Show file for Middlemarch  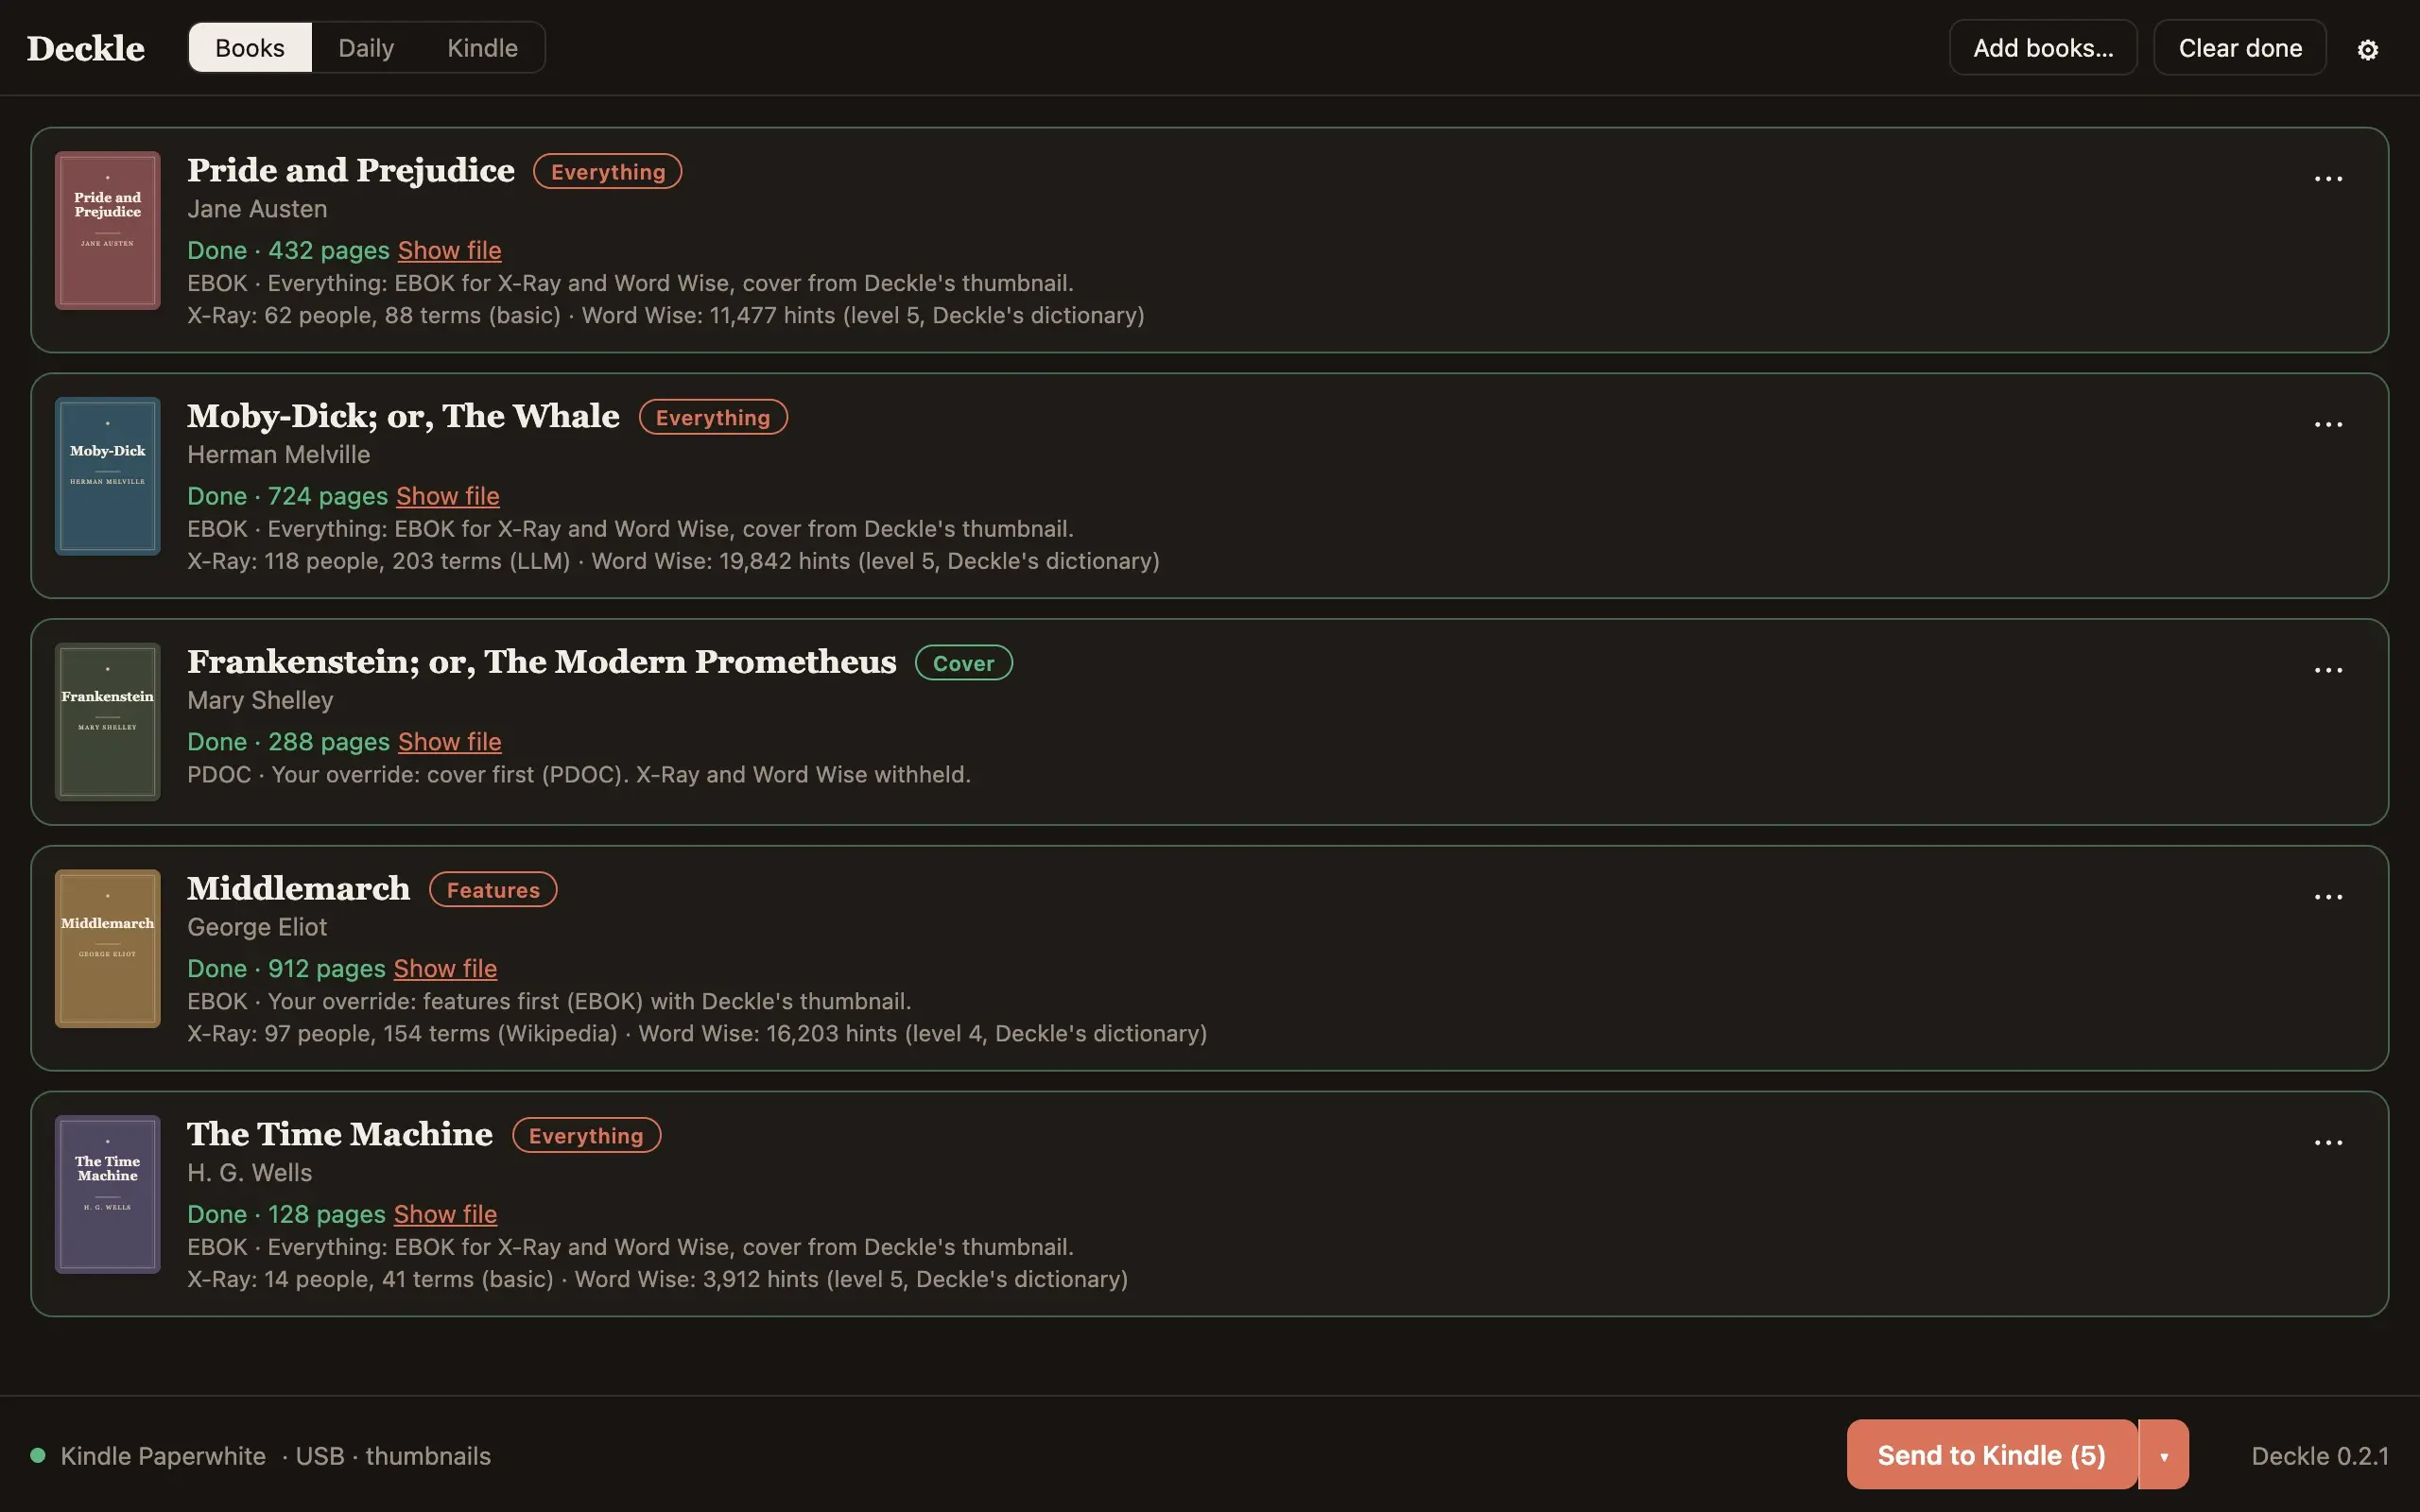[x=445, y=968]
